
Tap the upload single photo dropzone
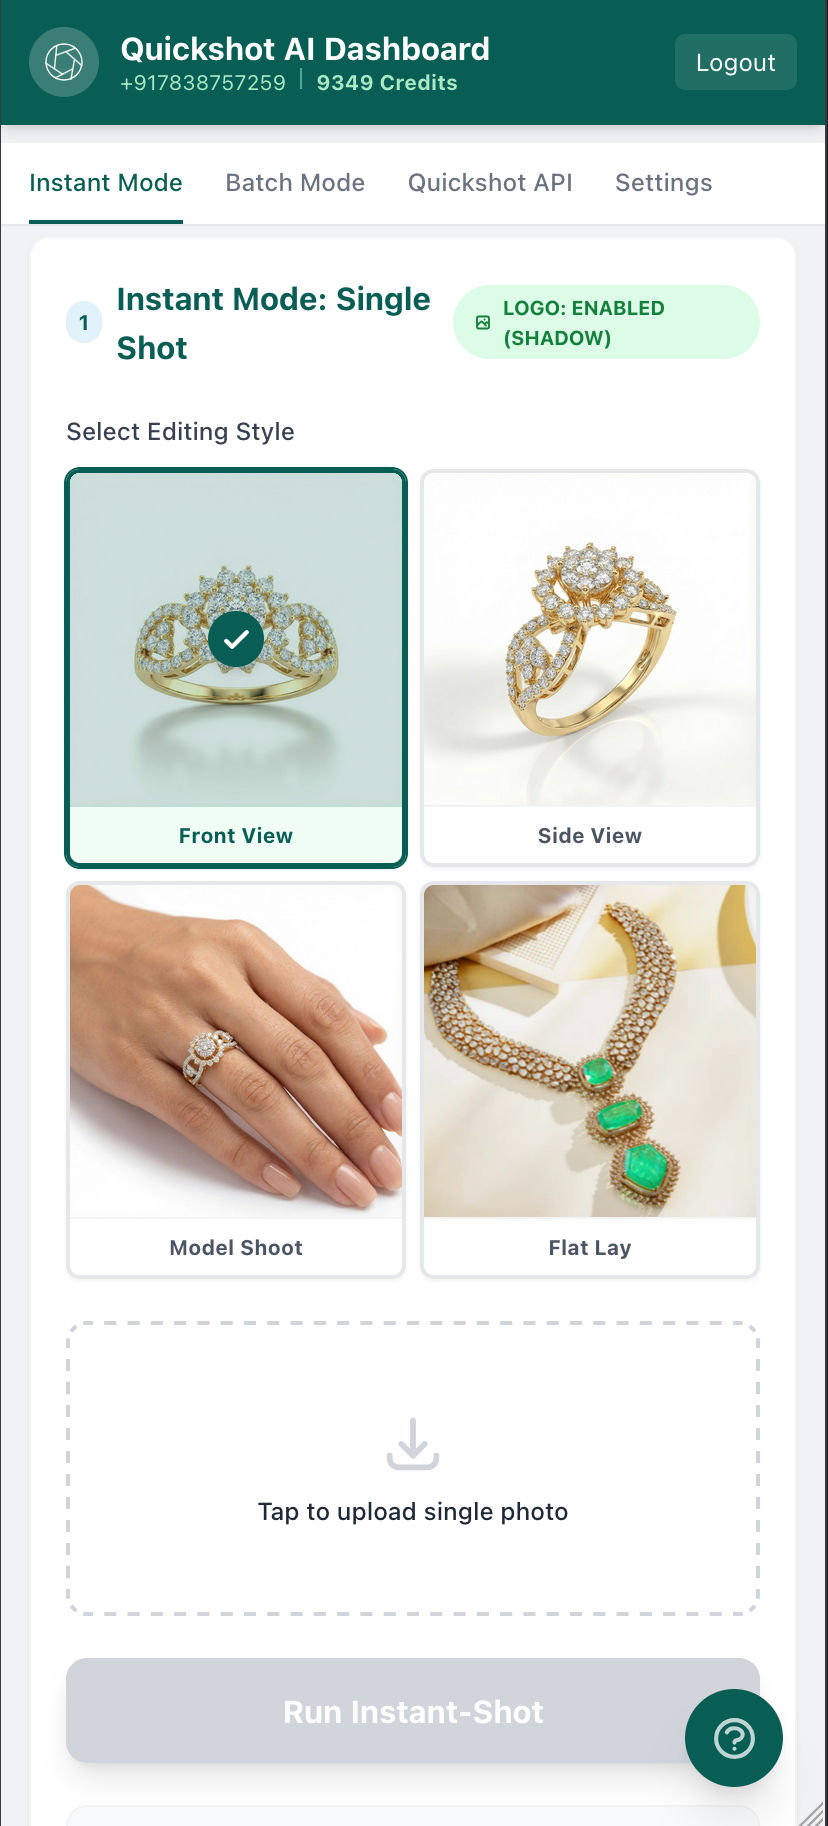[413, 1468]
